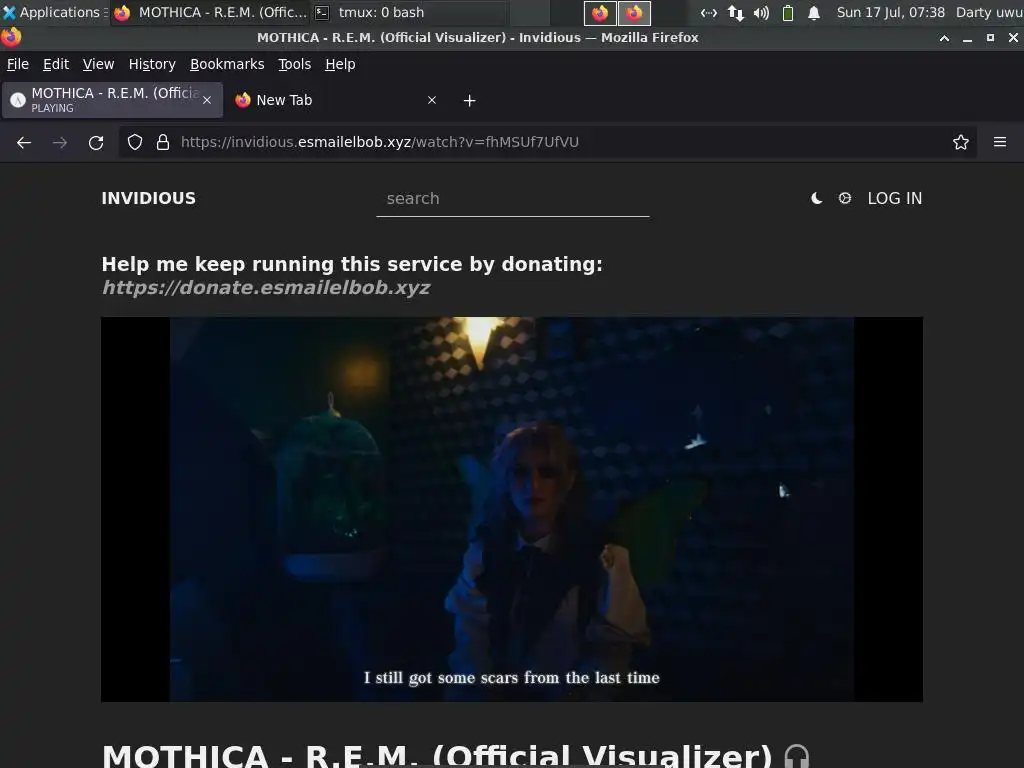Image resolution: width=1024 pixels, height=768 pixels.
Task: Open the Help menu
Action: (340, 64)
